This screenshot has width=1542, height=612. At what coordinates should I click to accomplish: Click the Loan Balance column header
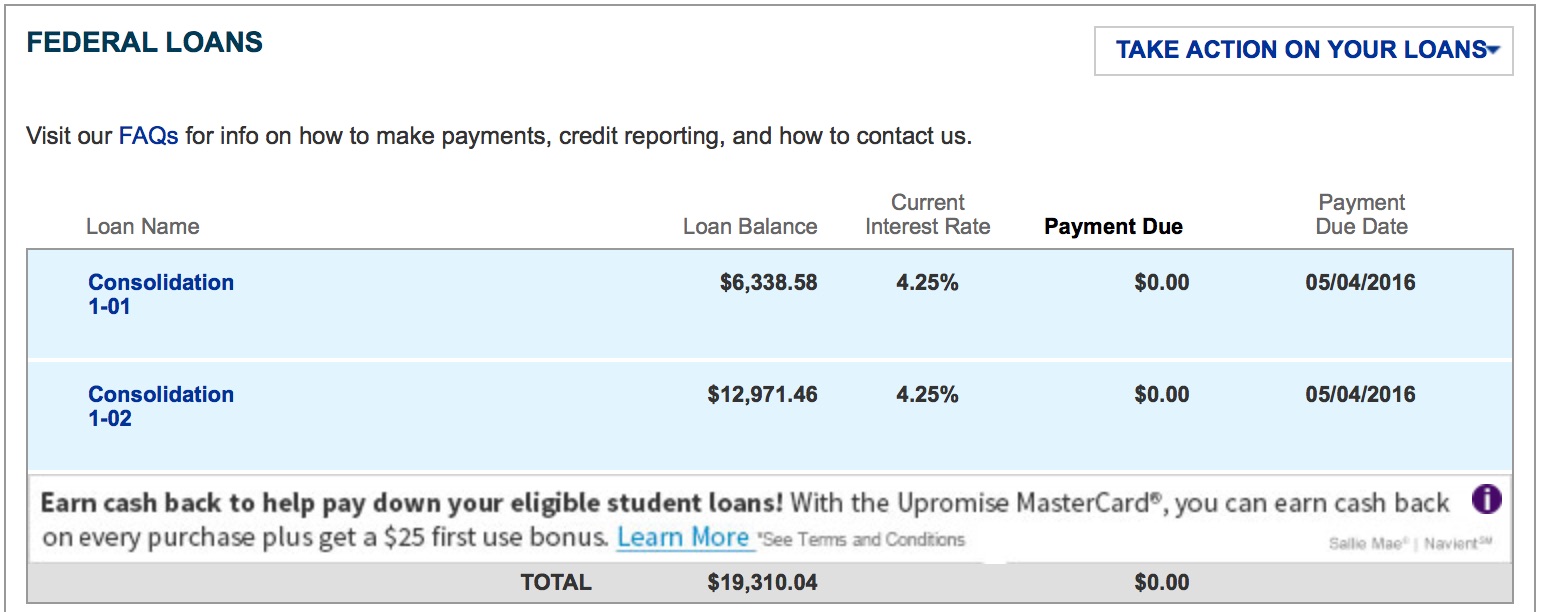tap(750, 227)
